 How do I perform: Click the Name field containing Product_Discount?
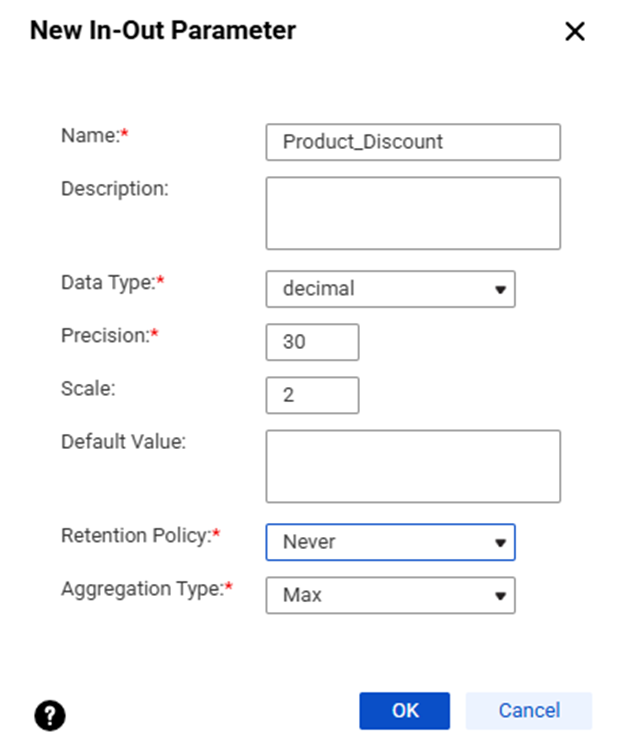pos(412,142)
